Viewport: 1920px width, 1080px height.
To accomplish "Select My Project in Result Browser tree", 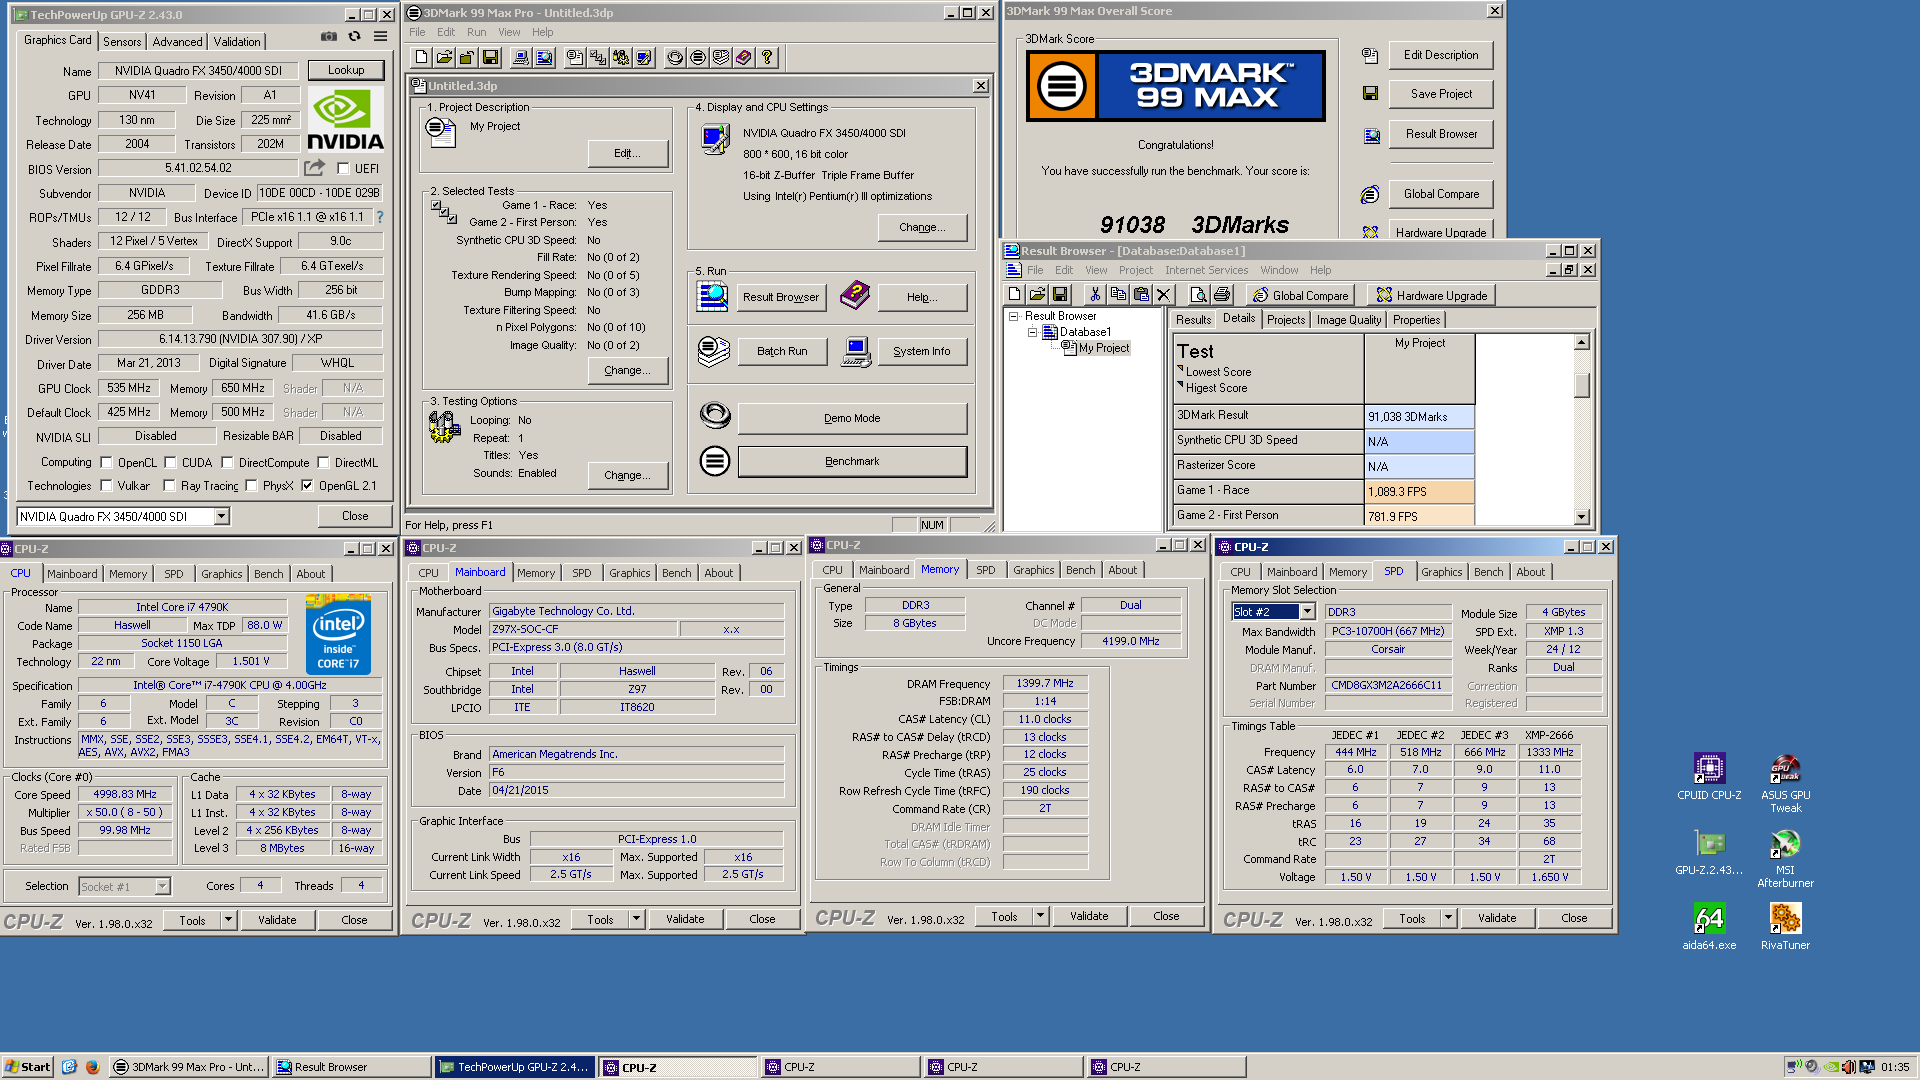I will click(x=1104, y=348).
